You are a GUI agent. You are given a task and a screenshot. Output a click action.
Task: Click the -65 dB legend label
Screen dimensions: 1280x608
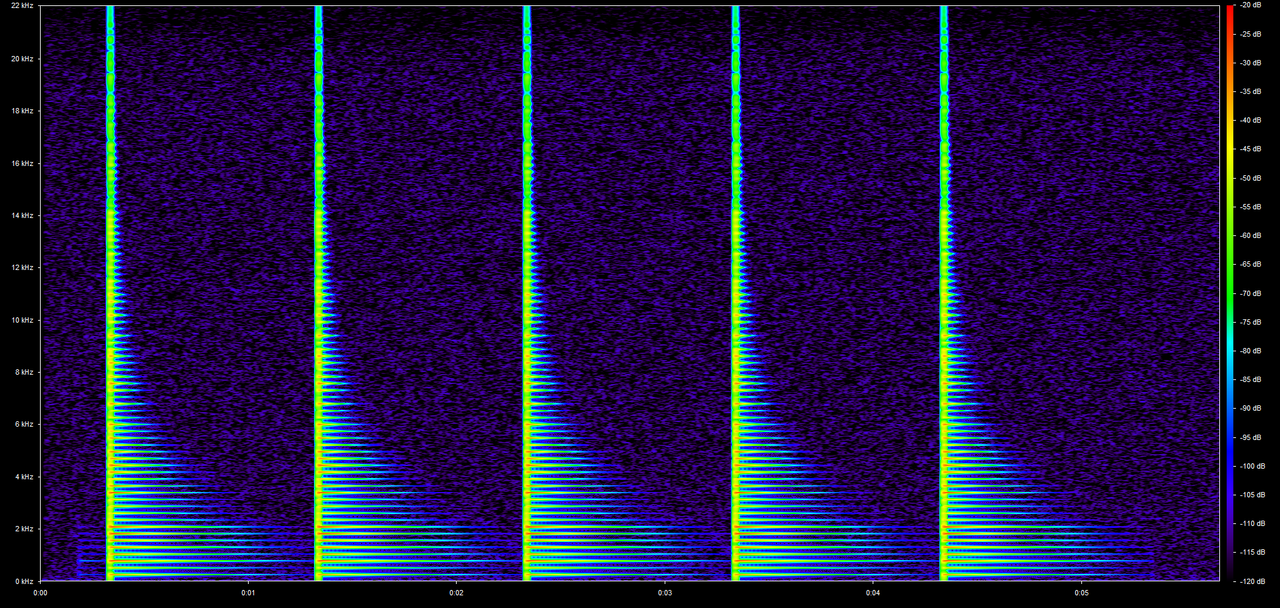1251,265
